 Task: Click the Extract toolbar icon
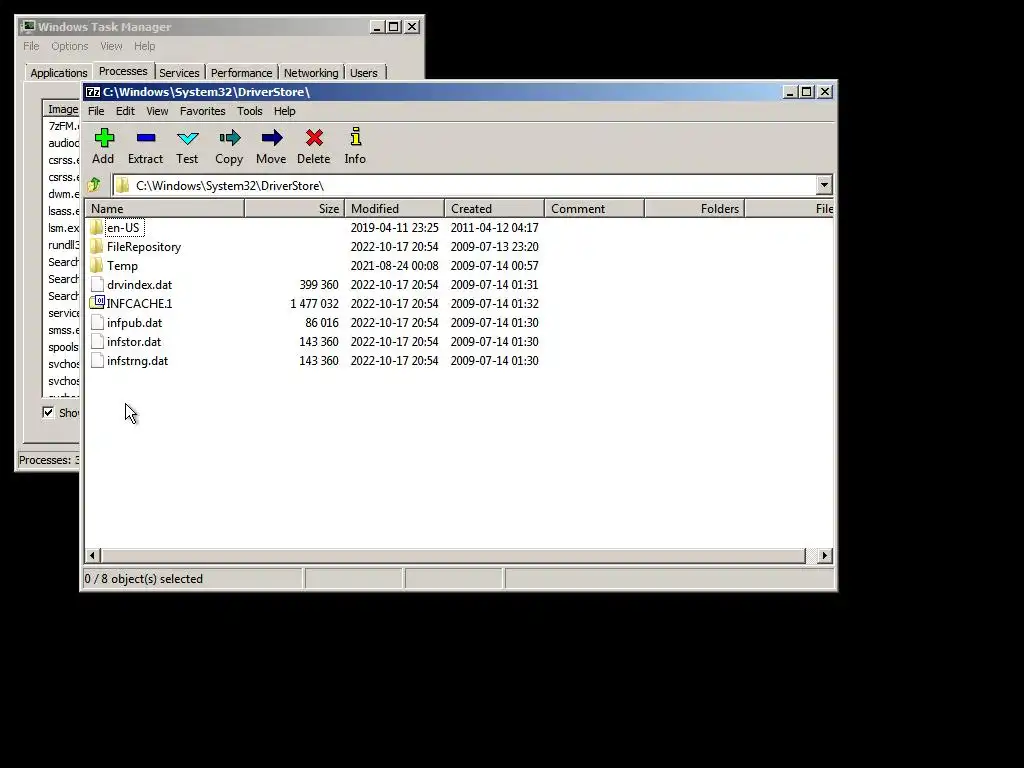click(x=146, y=138)
